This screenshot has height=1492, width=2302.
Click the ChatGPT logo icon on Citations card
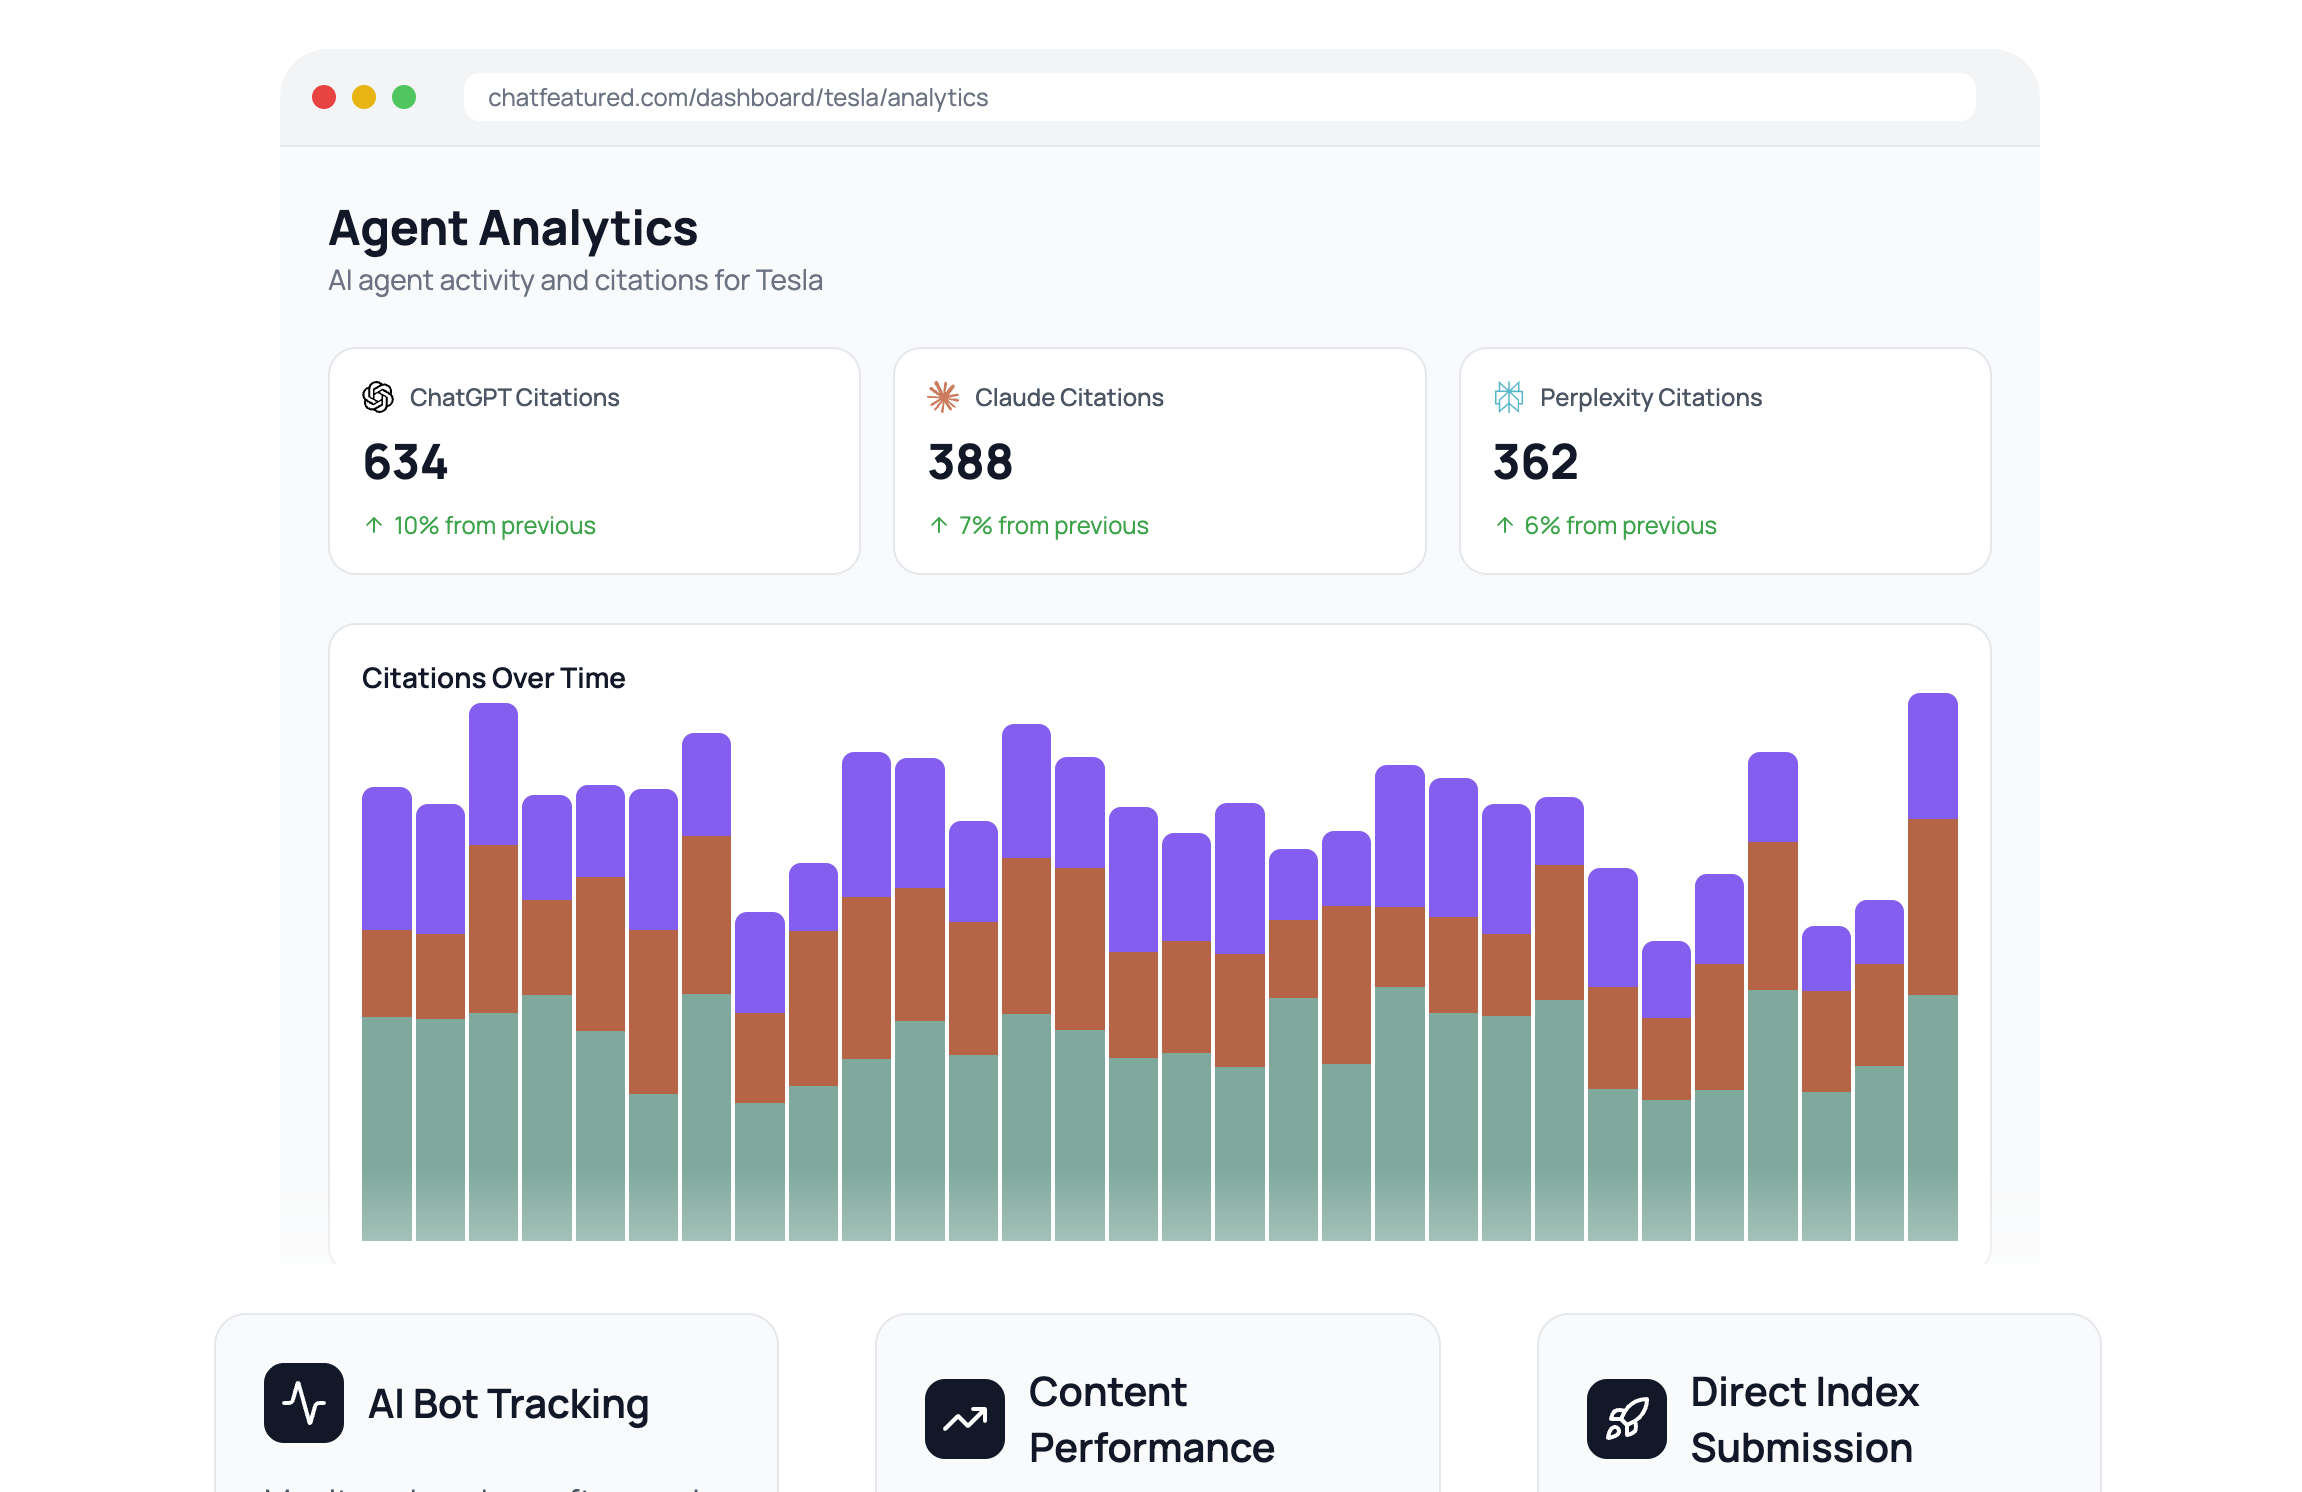tap(377, 397)
